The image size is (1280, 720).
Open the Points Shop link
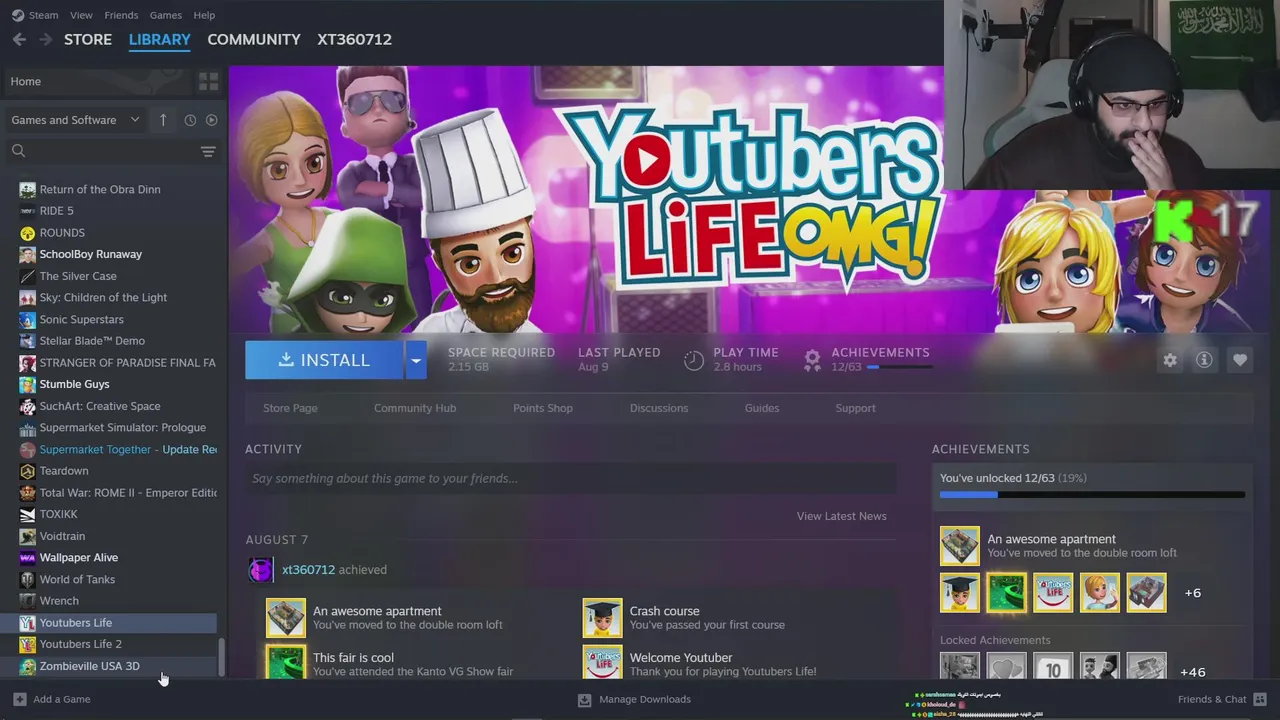coord(543,408)
